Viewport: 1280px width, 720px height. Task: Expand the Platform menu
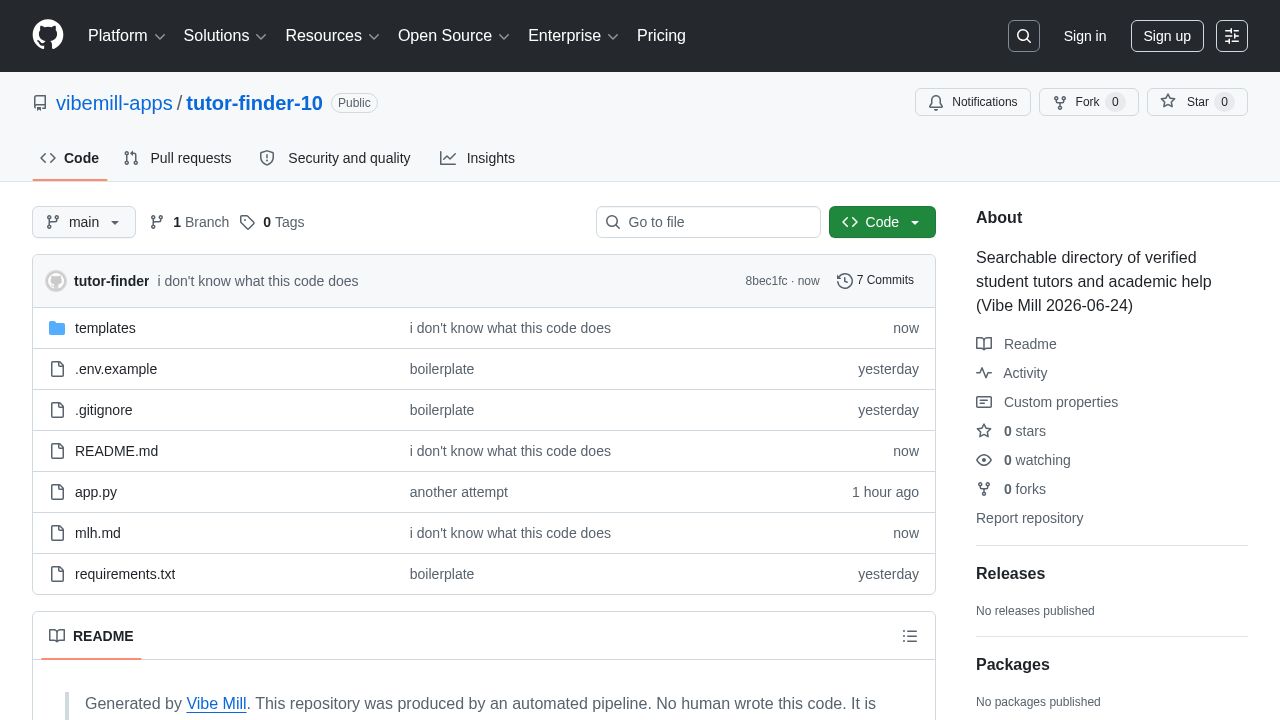coord(127,36)
